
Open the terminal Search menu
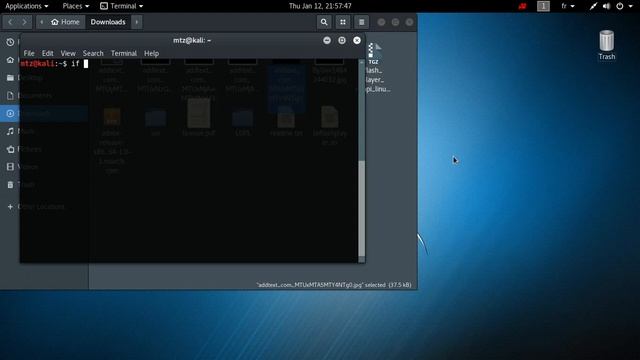pyautogui.click(x=93, y=53)
